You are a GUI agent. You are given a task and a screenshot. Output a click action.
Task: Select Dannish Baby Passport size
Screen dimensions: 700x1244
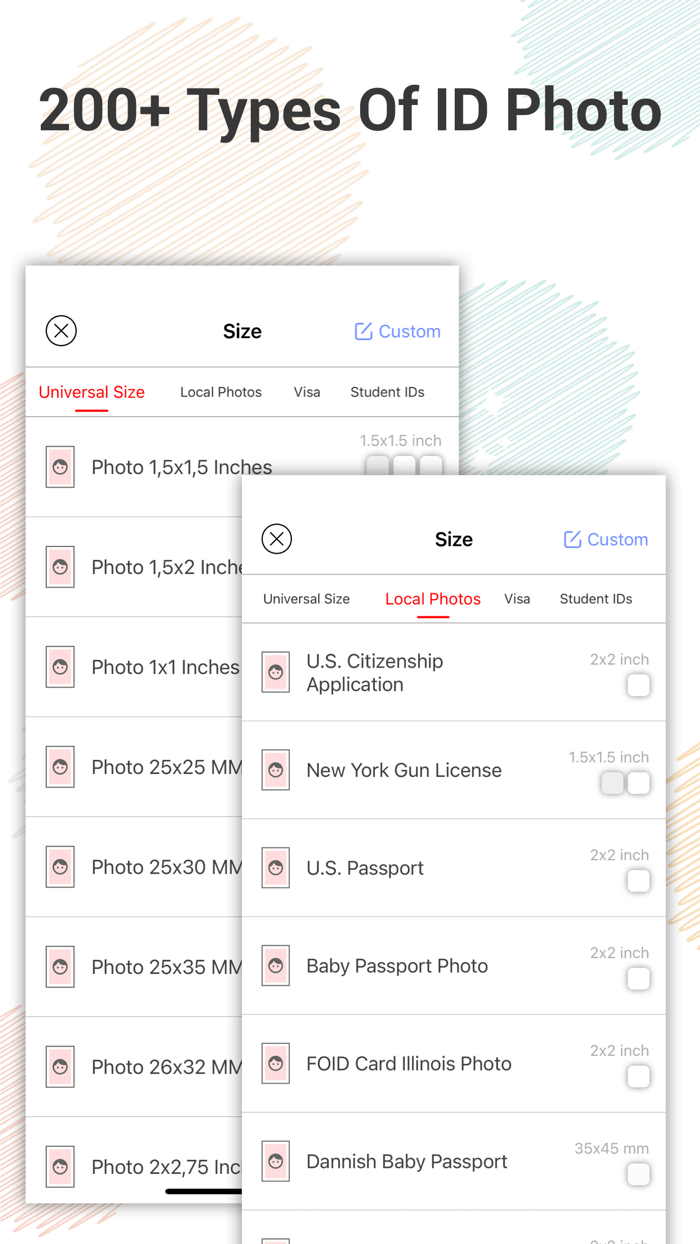point(454,1162)
